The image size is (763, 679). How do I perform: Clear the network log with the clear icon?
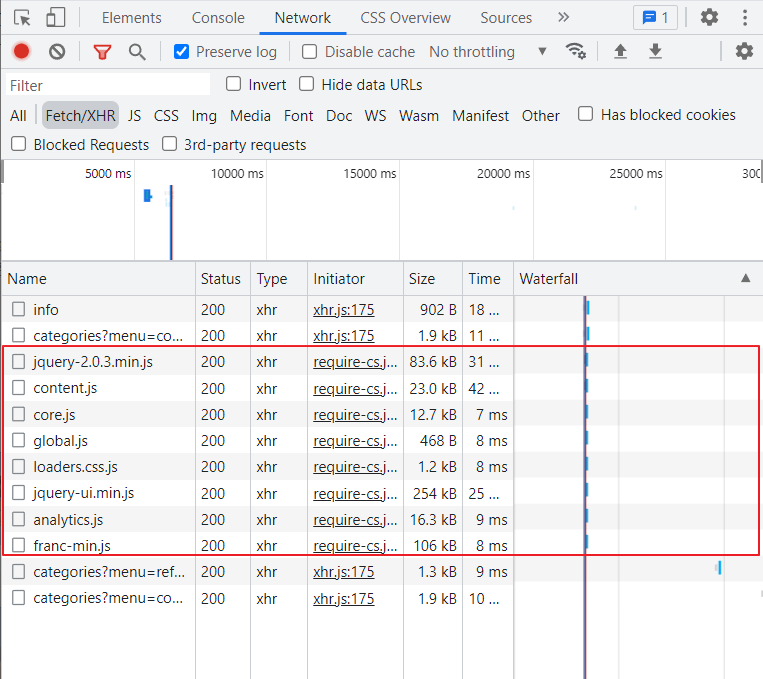click(57, 52)
